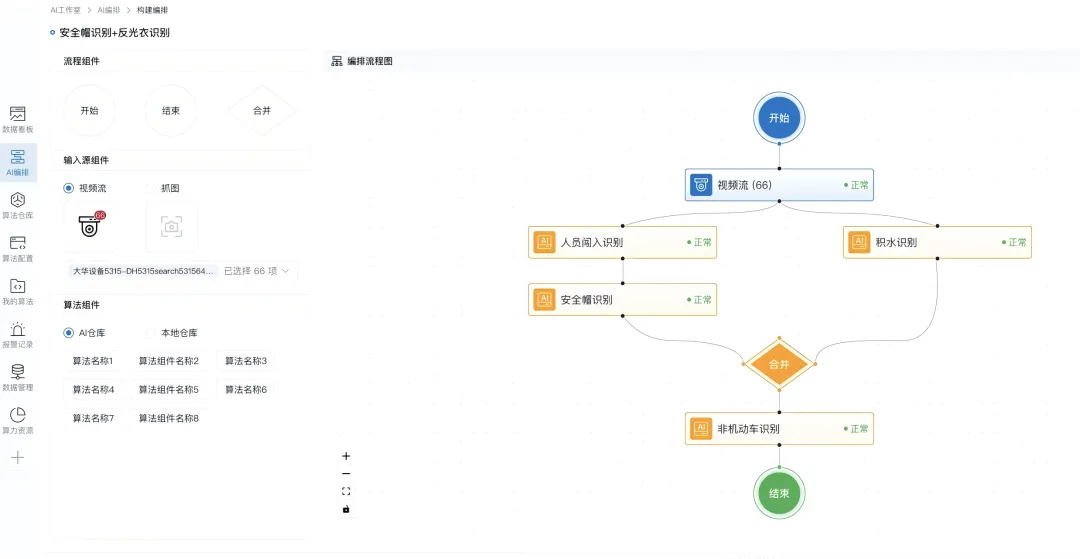
Task: Open the 报警记录 alarm icon
Action: click(18, 329)
